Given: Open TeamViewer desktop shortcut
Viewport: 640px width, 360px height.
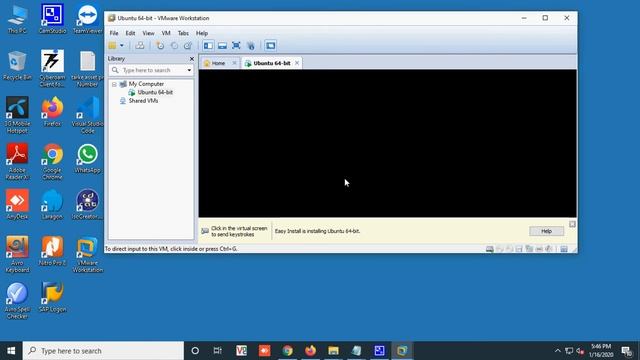Looking at the screenshot, I should pyautogui.click(x=87, y=19).
